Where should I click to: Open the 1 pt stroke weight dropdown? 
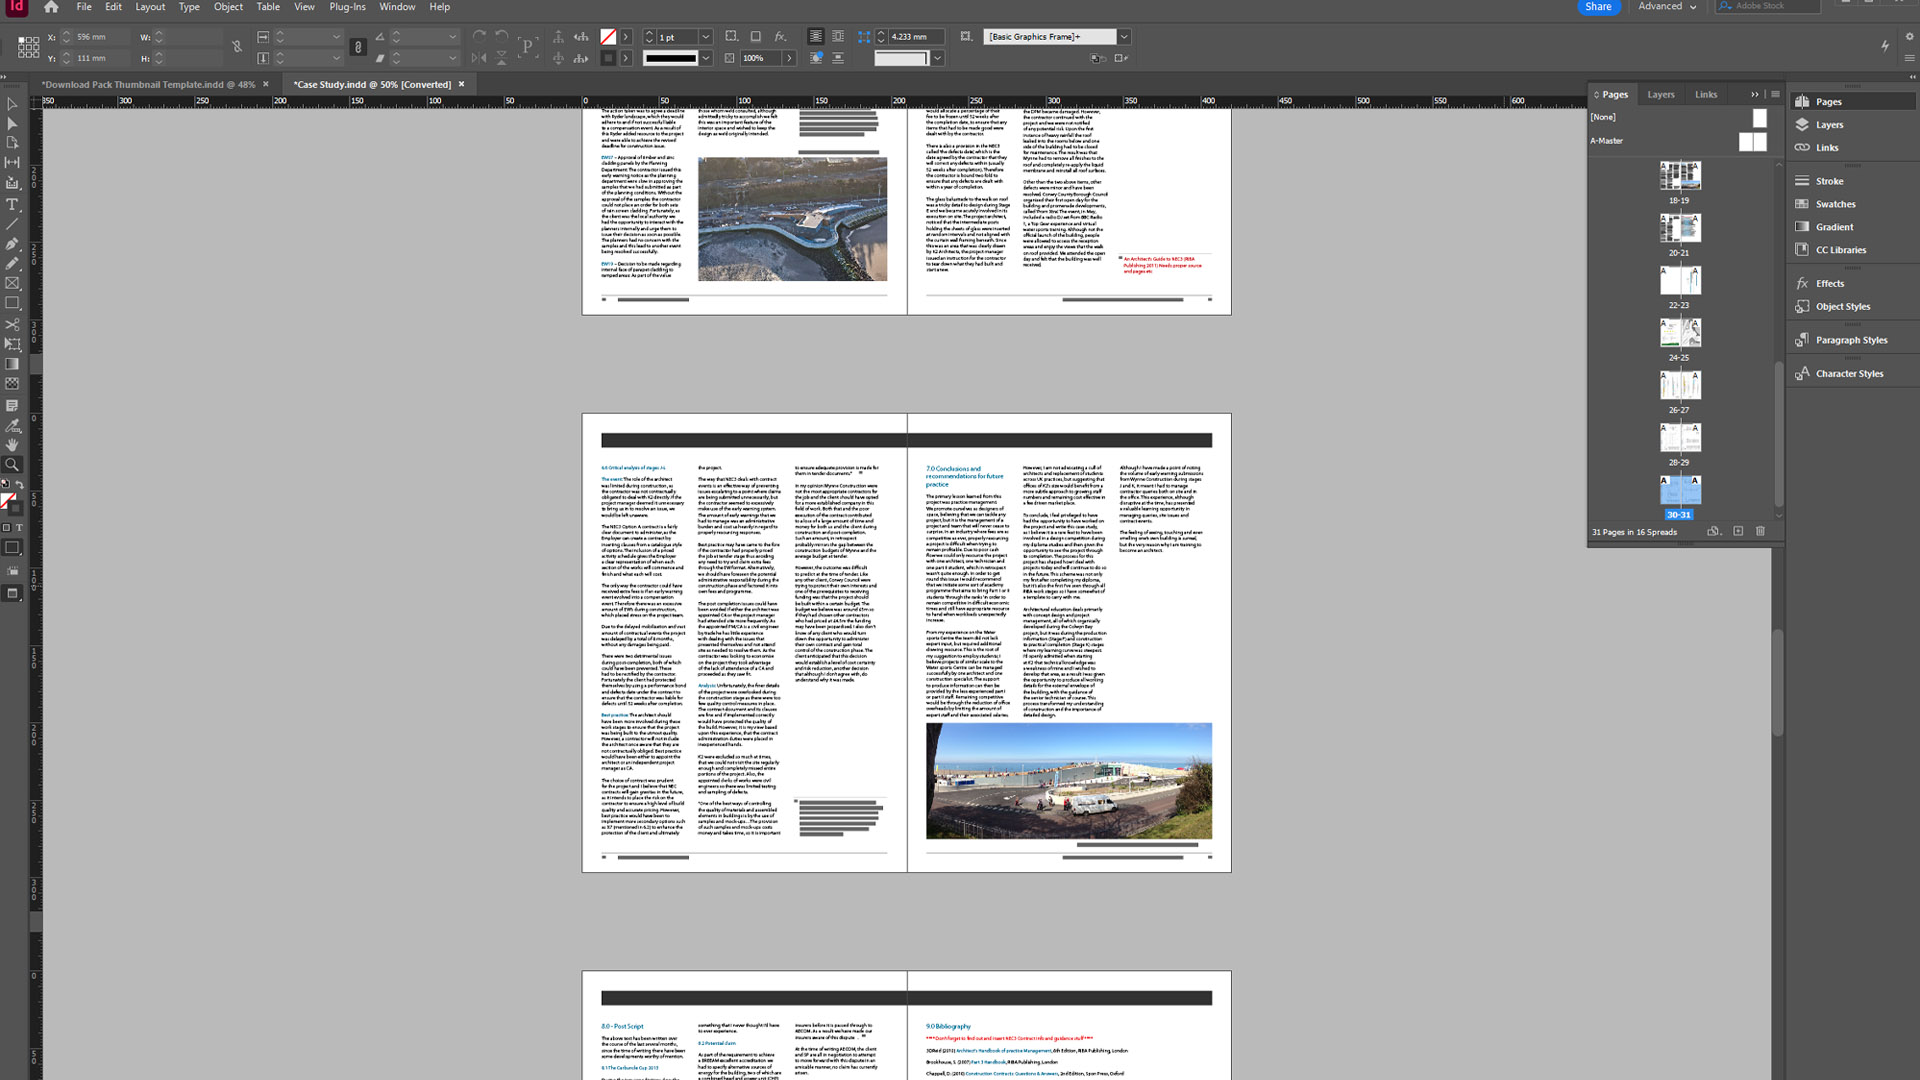tap(707, 36)
